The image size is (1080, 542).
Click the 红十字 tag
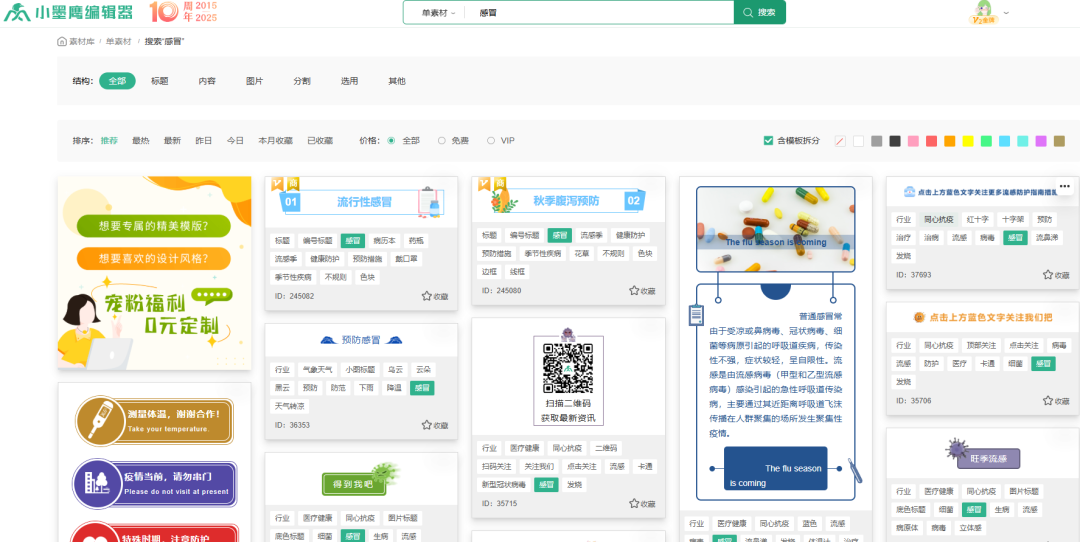[977, 220]
